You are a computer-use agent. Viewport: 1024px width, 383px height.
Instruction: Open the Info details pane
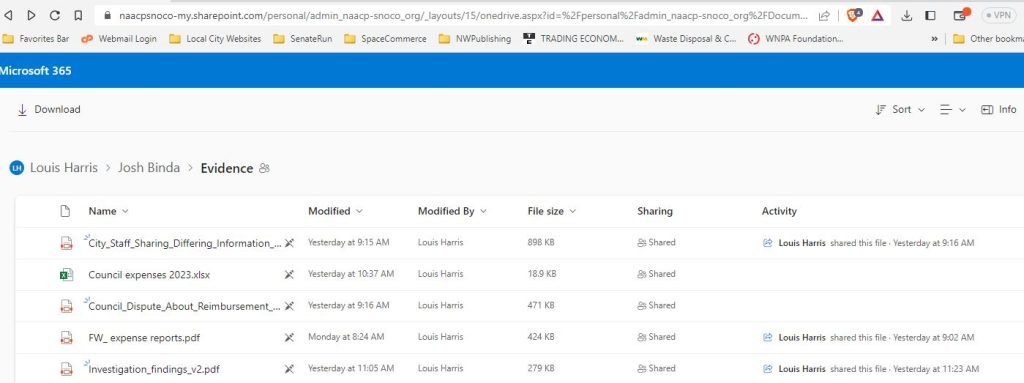click(x=999, y=110)
